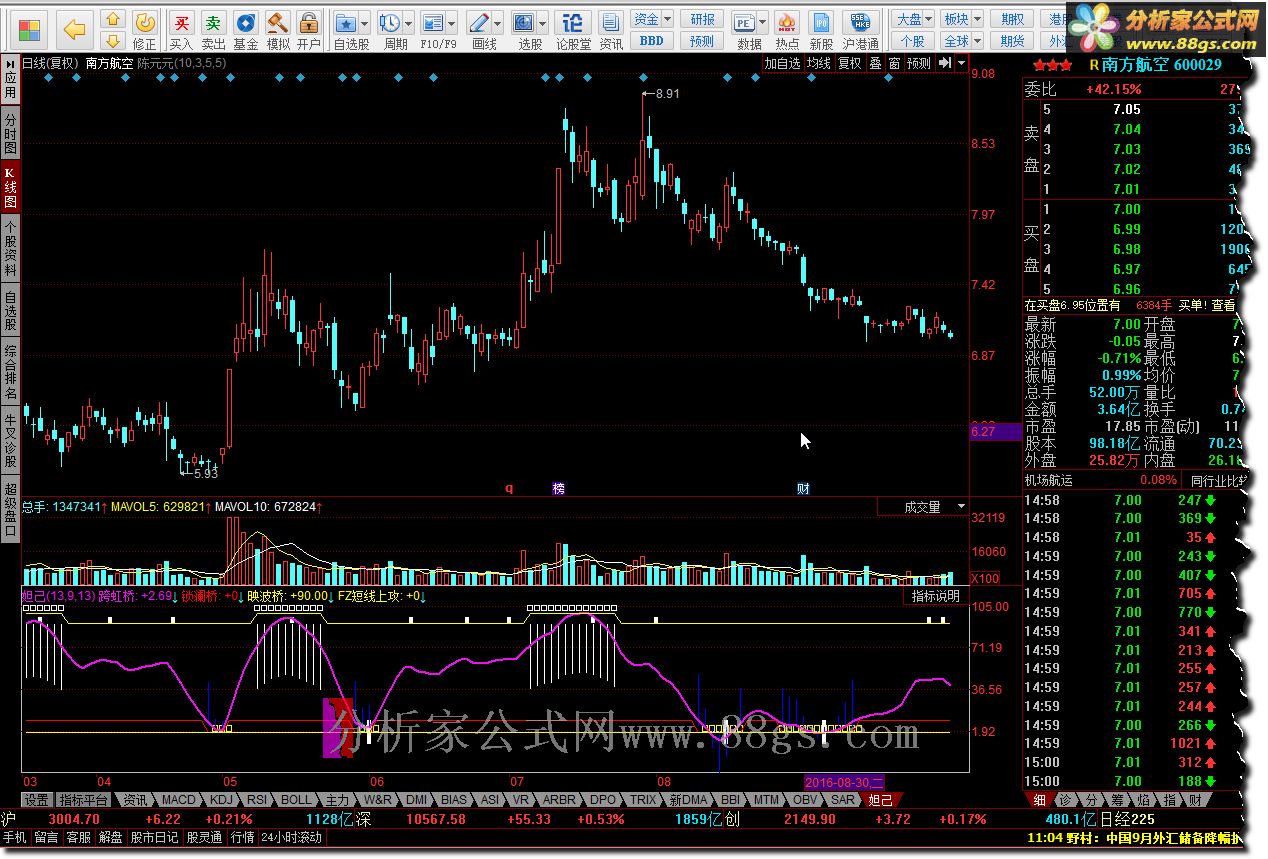This screenshot has height=859, width=1268.
Task: Click the 卖出 sell icon
Action: (x=213, y=29)
